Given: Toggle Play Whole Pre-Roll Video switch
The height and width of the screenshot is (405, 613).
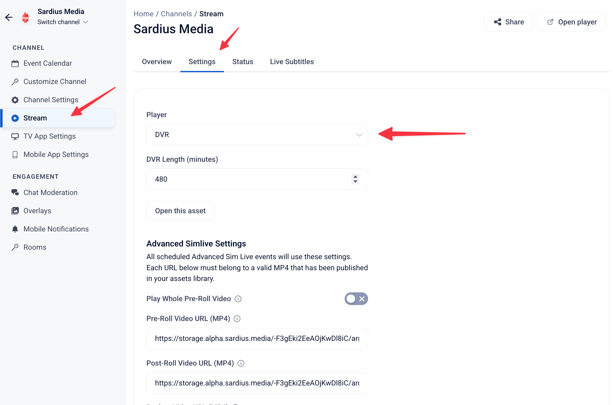Looking at the screenshot, I should click(x=356, y=299).
